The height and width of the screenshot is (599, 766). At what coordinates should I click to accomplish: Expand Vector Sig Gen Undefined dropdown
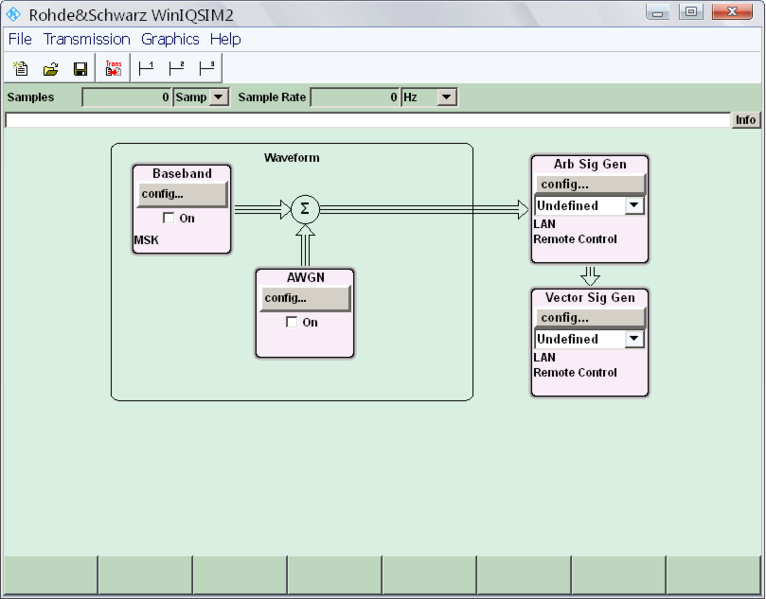point(634,339)
